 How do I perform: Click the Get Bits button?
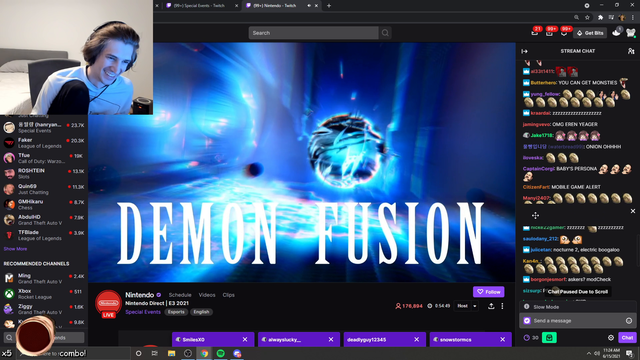(x=590, y=33)
